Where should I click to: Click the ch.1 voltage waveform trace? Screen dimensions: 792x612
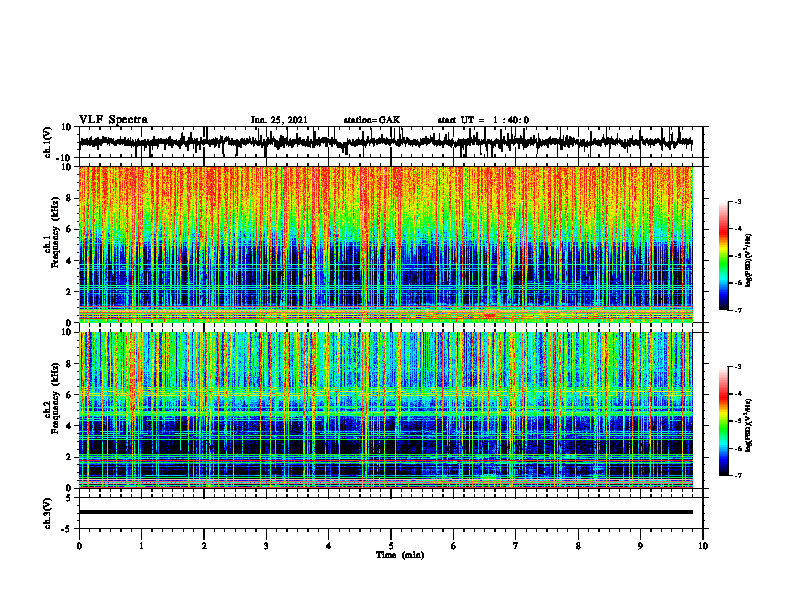click(x=385, y=142)
